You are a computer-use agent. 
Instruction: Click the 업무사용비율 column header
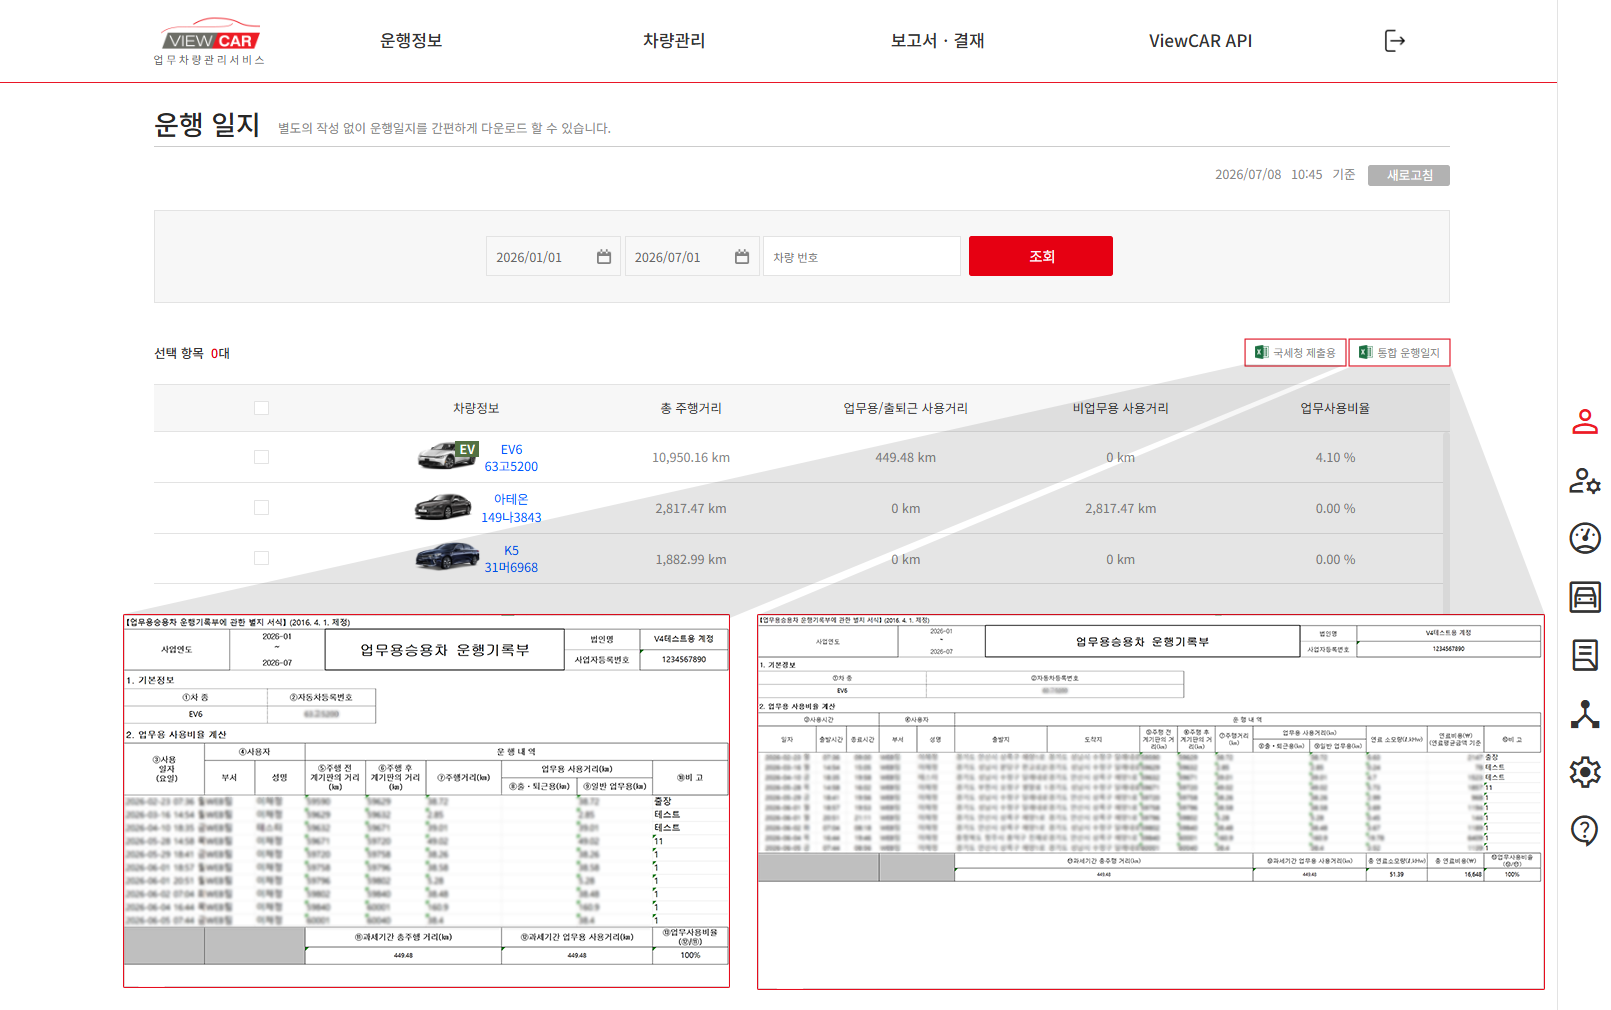(1335, 408)
